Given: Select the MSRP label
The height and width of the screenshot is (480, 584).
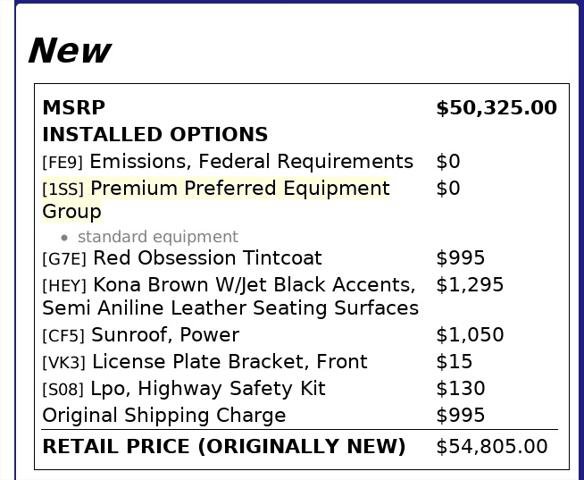Looking at the screenshot, I should 74,108.
